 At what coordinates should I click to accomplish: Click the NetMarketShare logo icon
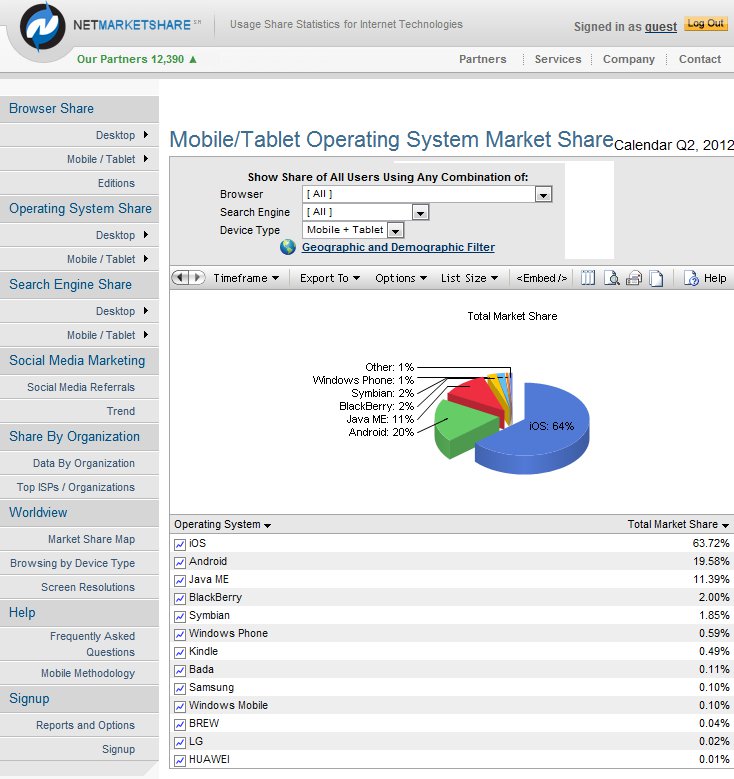[x=42, y=28]
